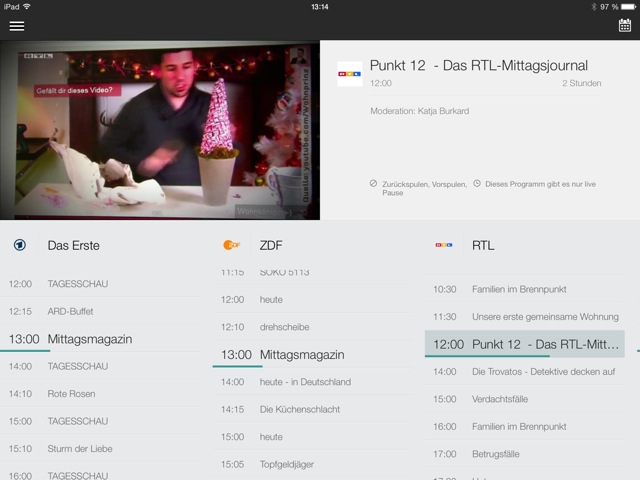Tap the RTL channel logo in list
Image resolution: width=640 pixels, height=480 pixels.
(x=443, y=245)
